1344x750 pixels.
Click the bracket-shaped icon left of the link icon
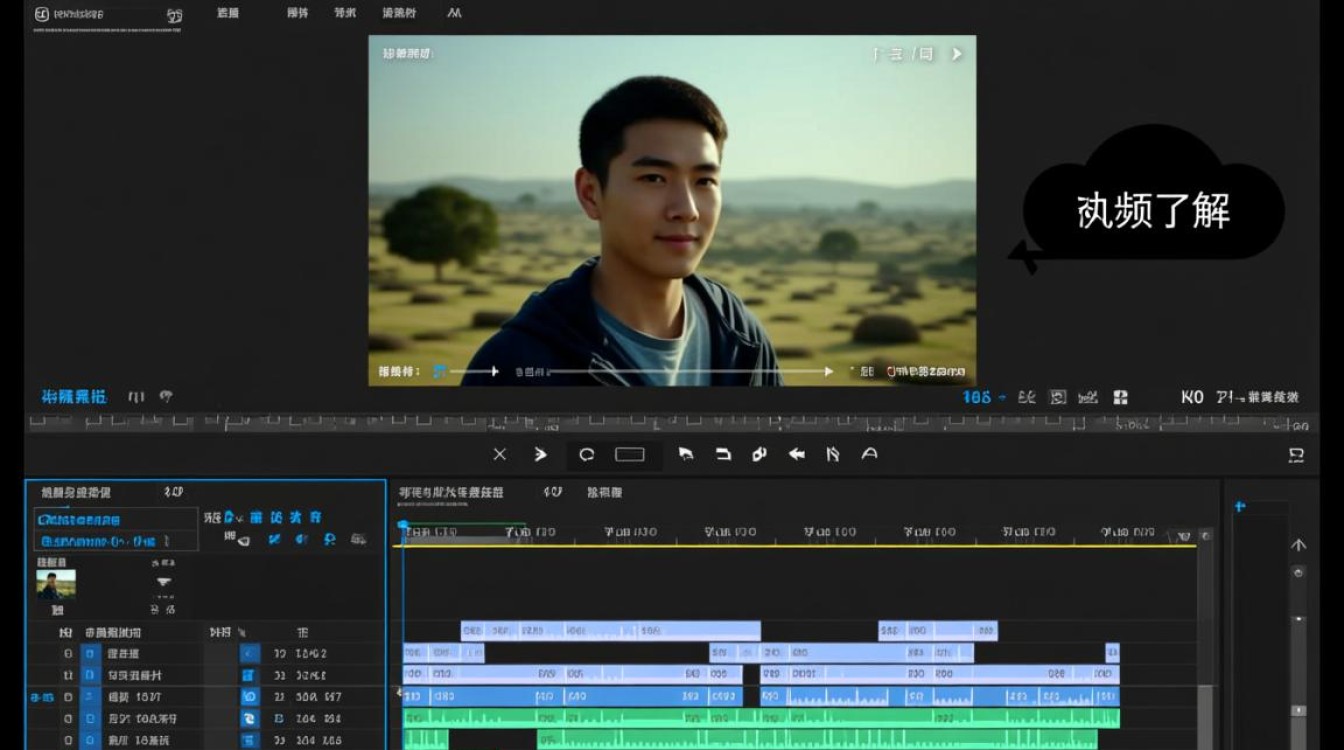click(723, 454)
